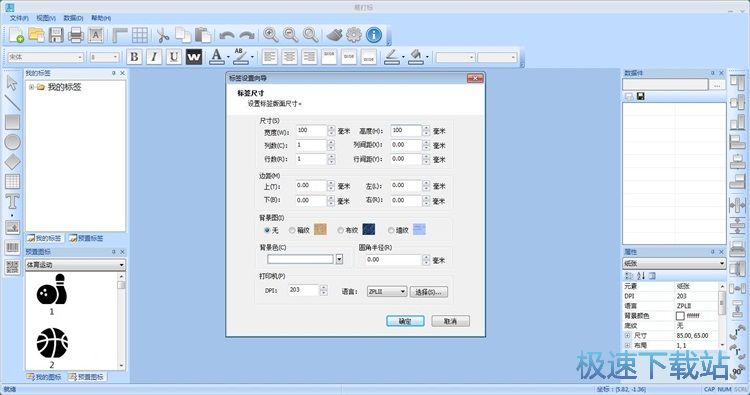Toggle bold formatting (B)

pyautogui.click(x=134, y=57)
